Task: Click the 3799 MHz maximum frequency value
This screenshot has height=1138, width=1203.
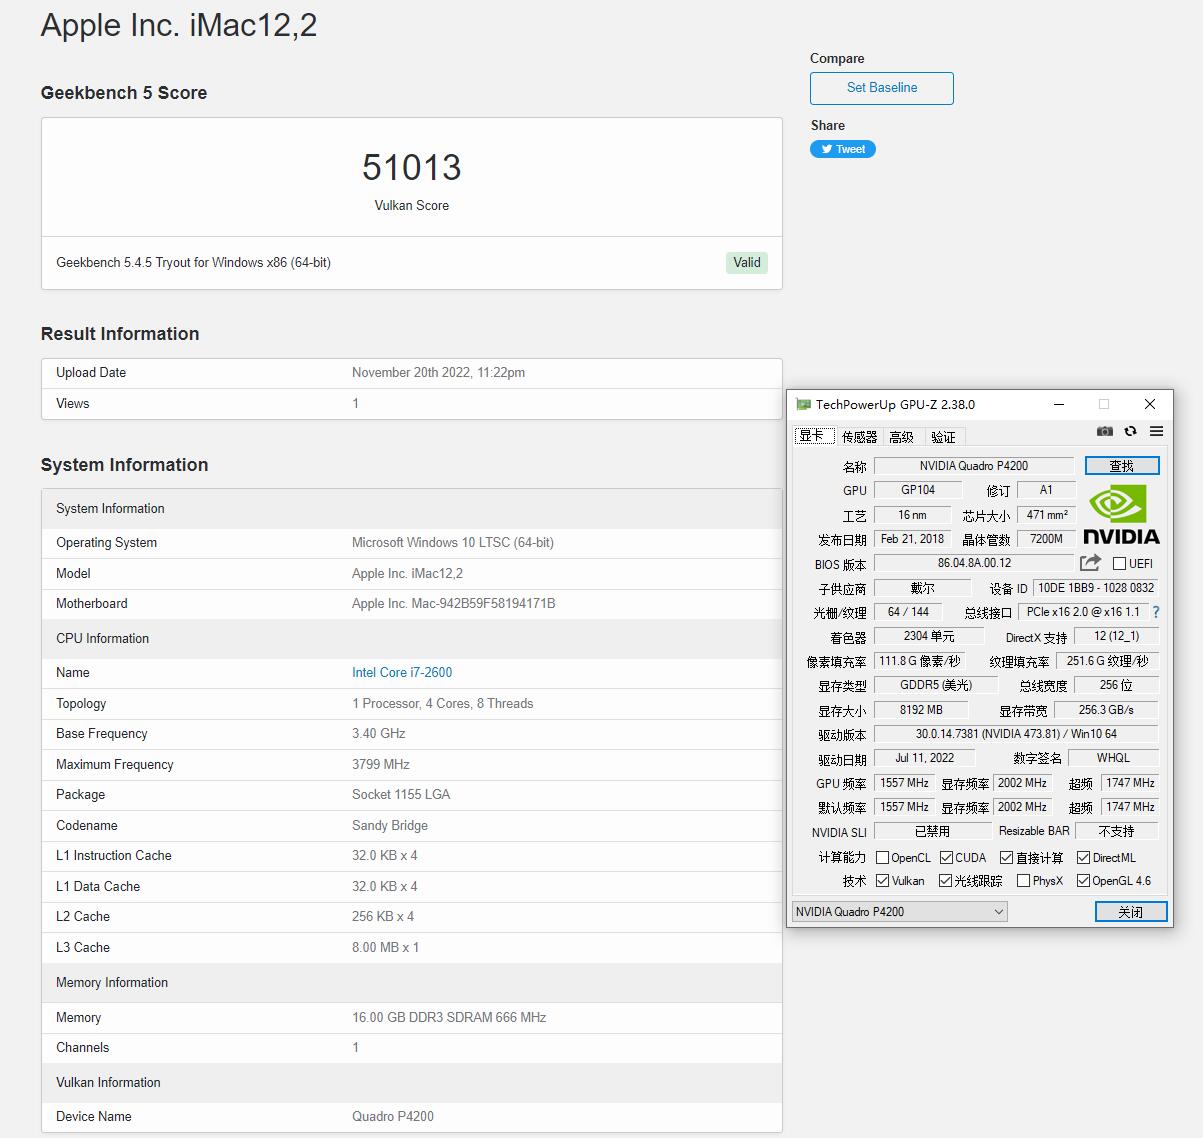Action: click(x=381, y=764)
